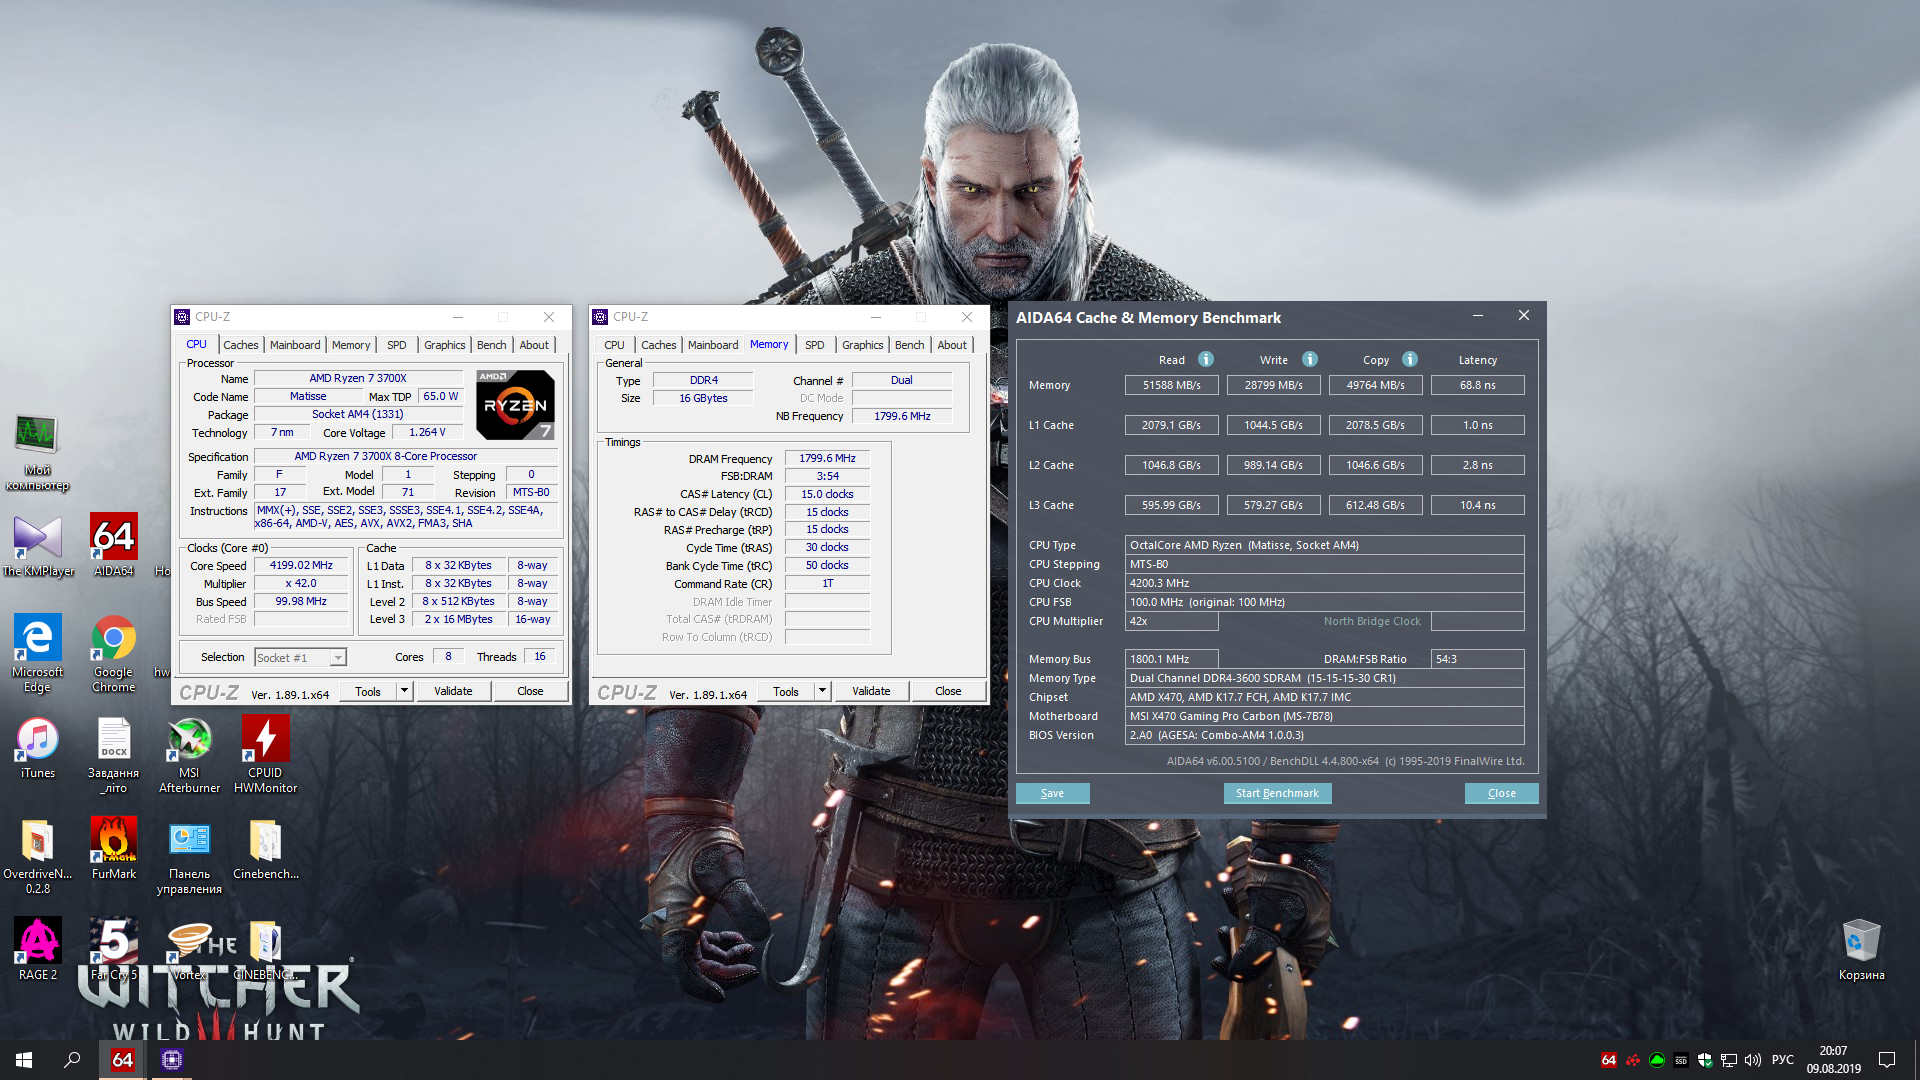The width and height of the screenshot is (1920, 1080).
Task: Click the taskbar clock and date
Action: (1833, 1060)
